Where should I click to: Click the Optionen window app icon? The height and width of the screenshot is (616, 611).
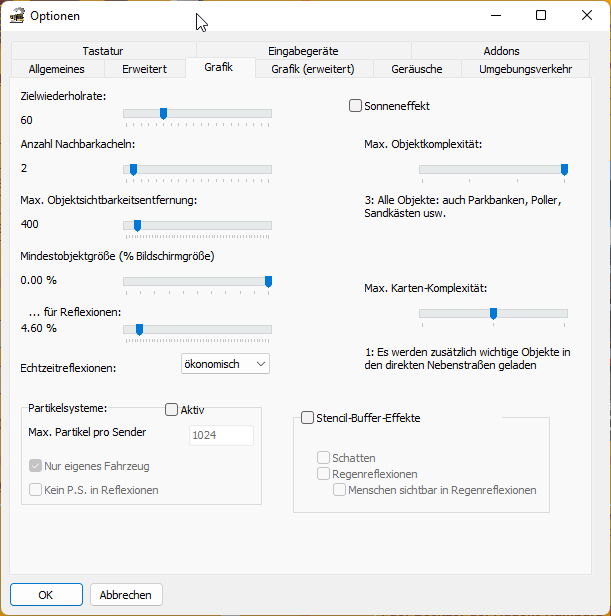pyautogui.click(x=17, y=15)
